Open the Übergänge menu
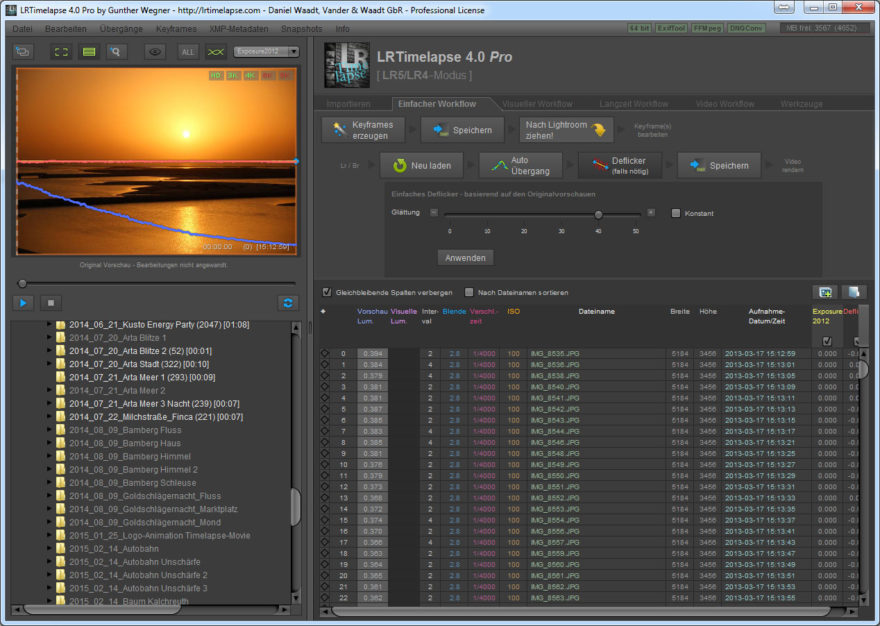 tap(121, 29)
